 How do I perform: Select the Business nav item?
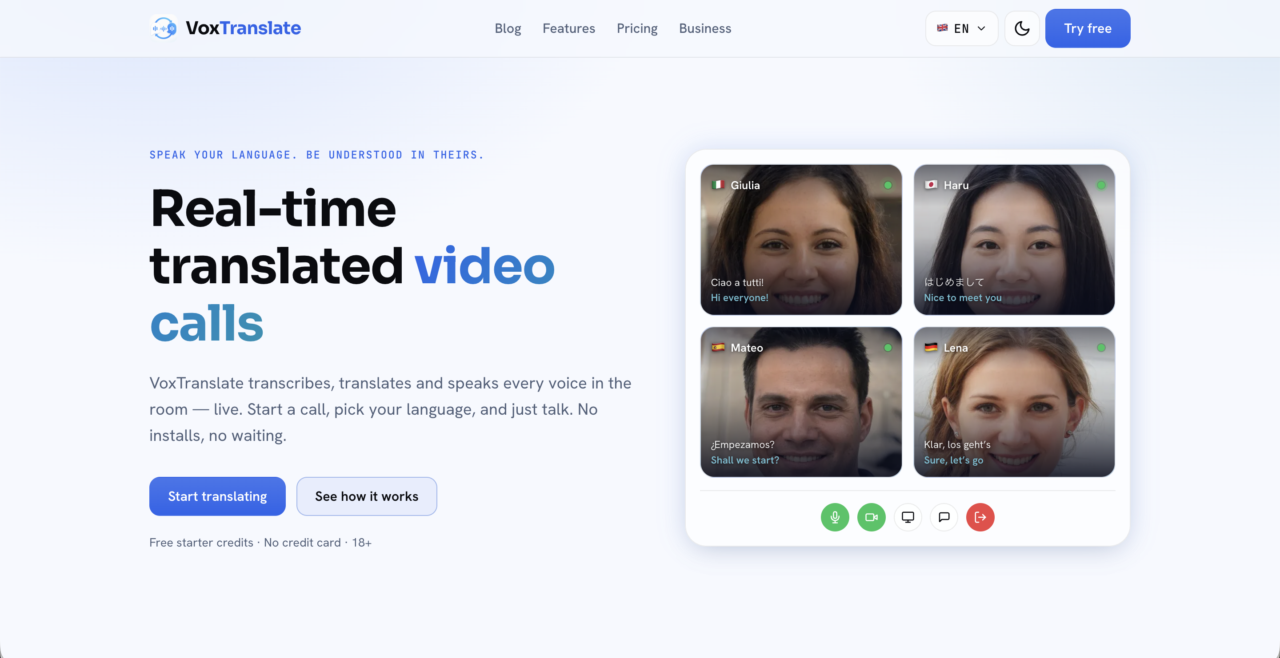point(705,28)
